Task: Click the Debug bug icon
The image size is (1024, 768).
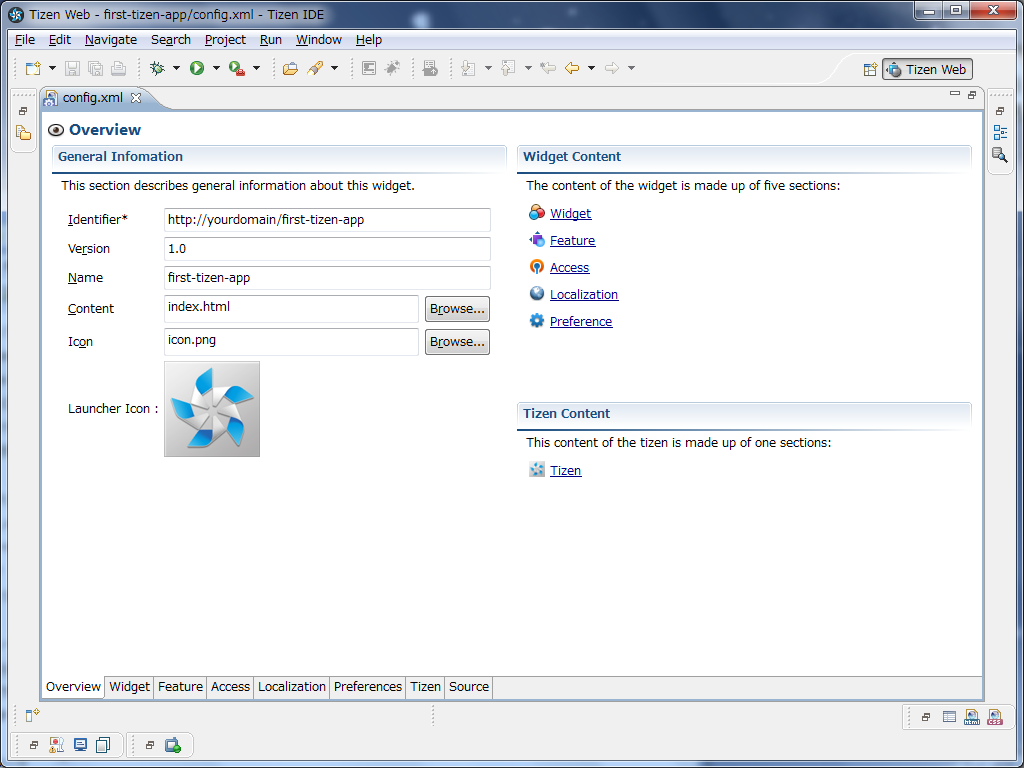Action: click(x=157, y=68)
